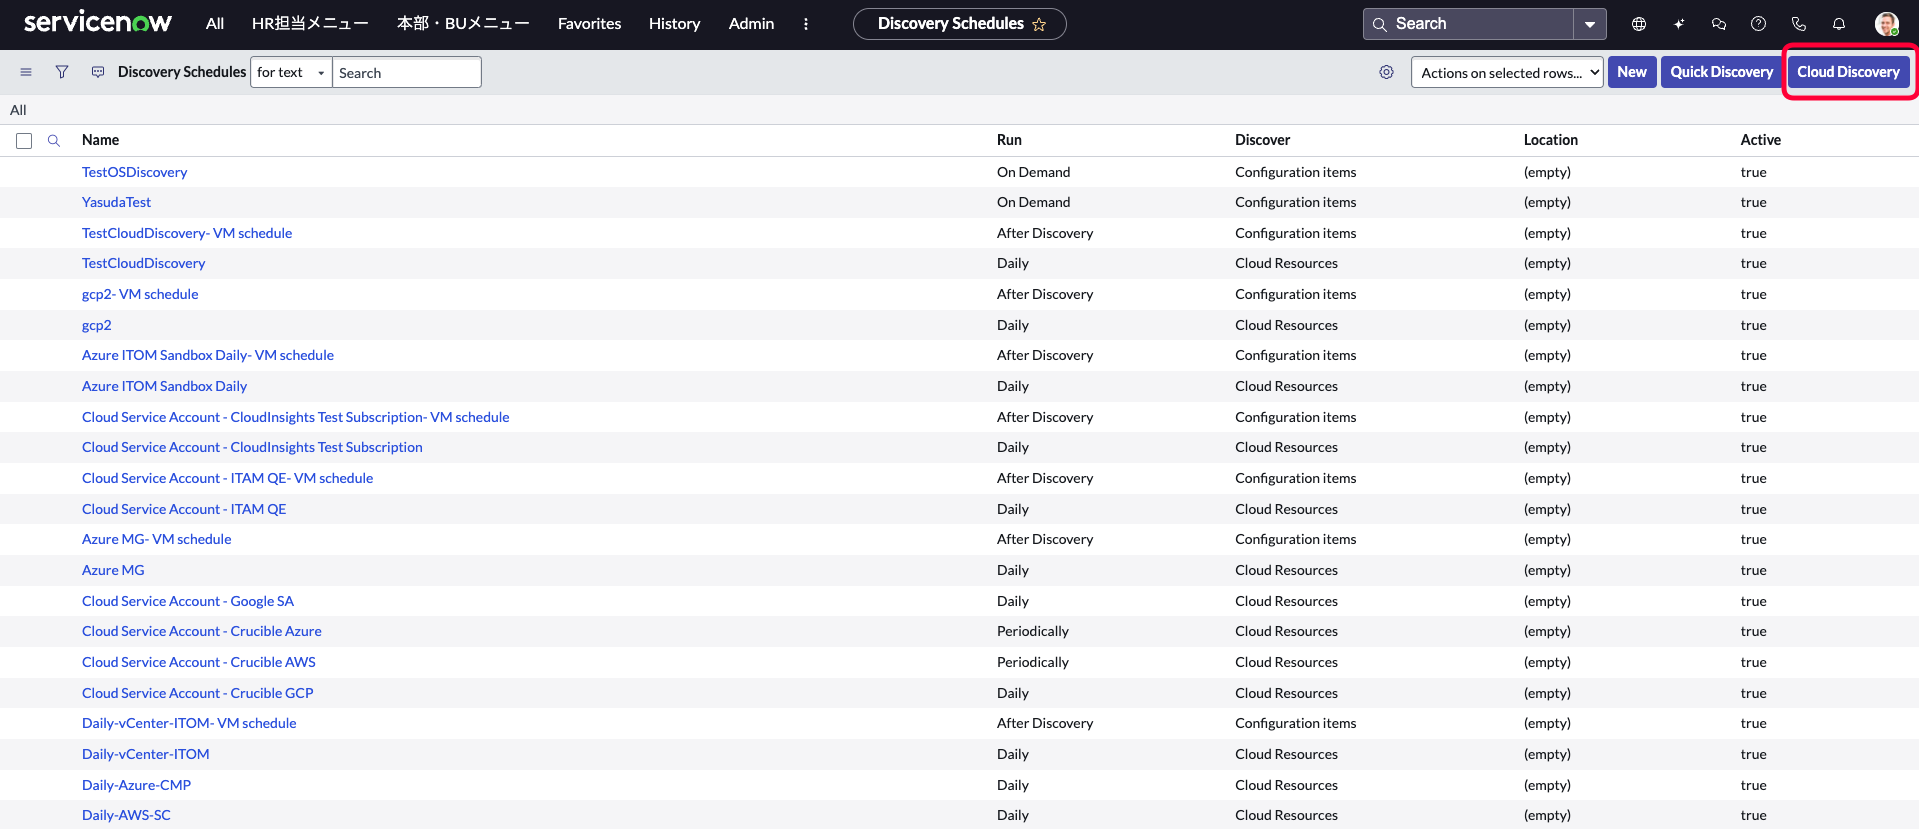Open the activity stream icon beside Discovery Schedules
This screenshot has width=1919, height=829.
tap(98, 72)
